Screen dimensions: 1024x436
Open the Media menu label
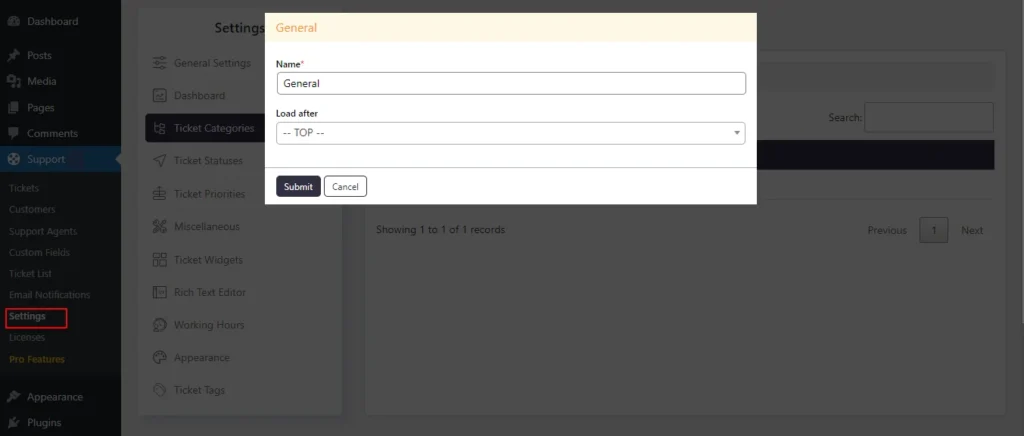tap(42, 82)
